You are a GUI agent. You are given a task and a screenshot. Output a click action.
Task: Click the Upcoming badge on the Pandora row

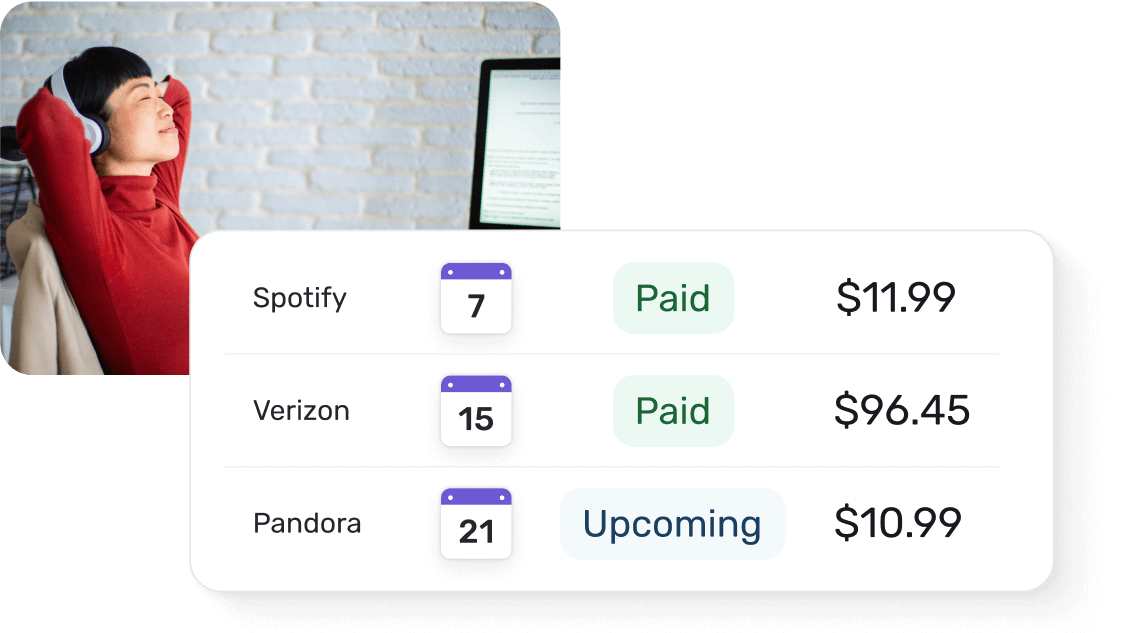(x=672, y=523)
